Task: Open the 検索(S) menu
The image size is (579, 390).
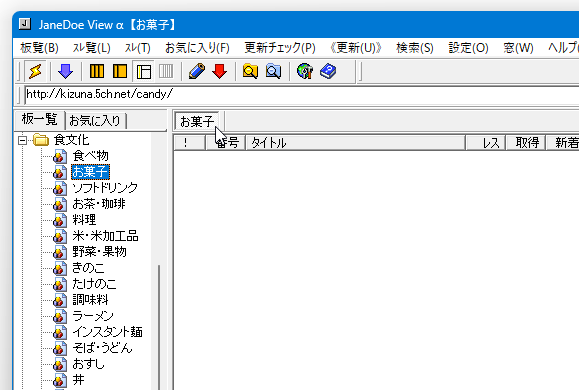Action: pos(415,48)
